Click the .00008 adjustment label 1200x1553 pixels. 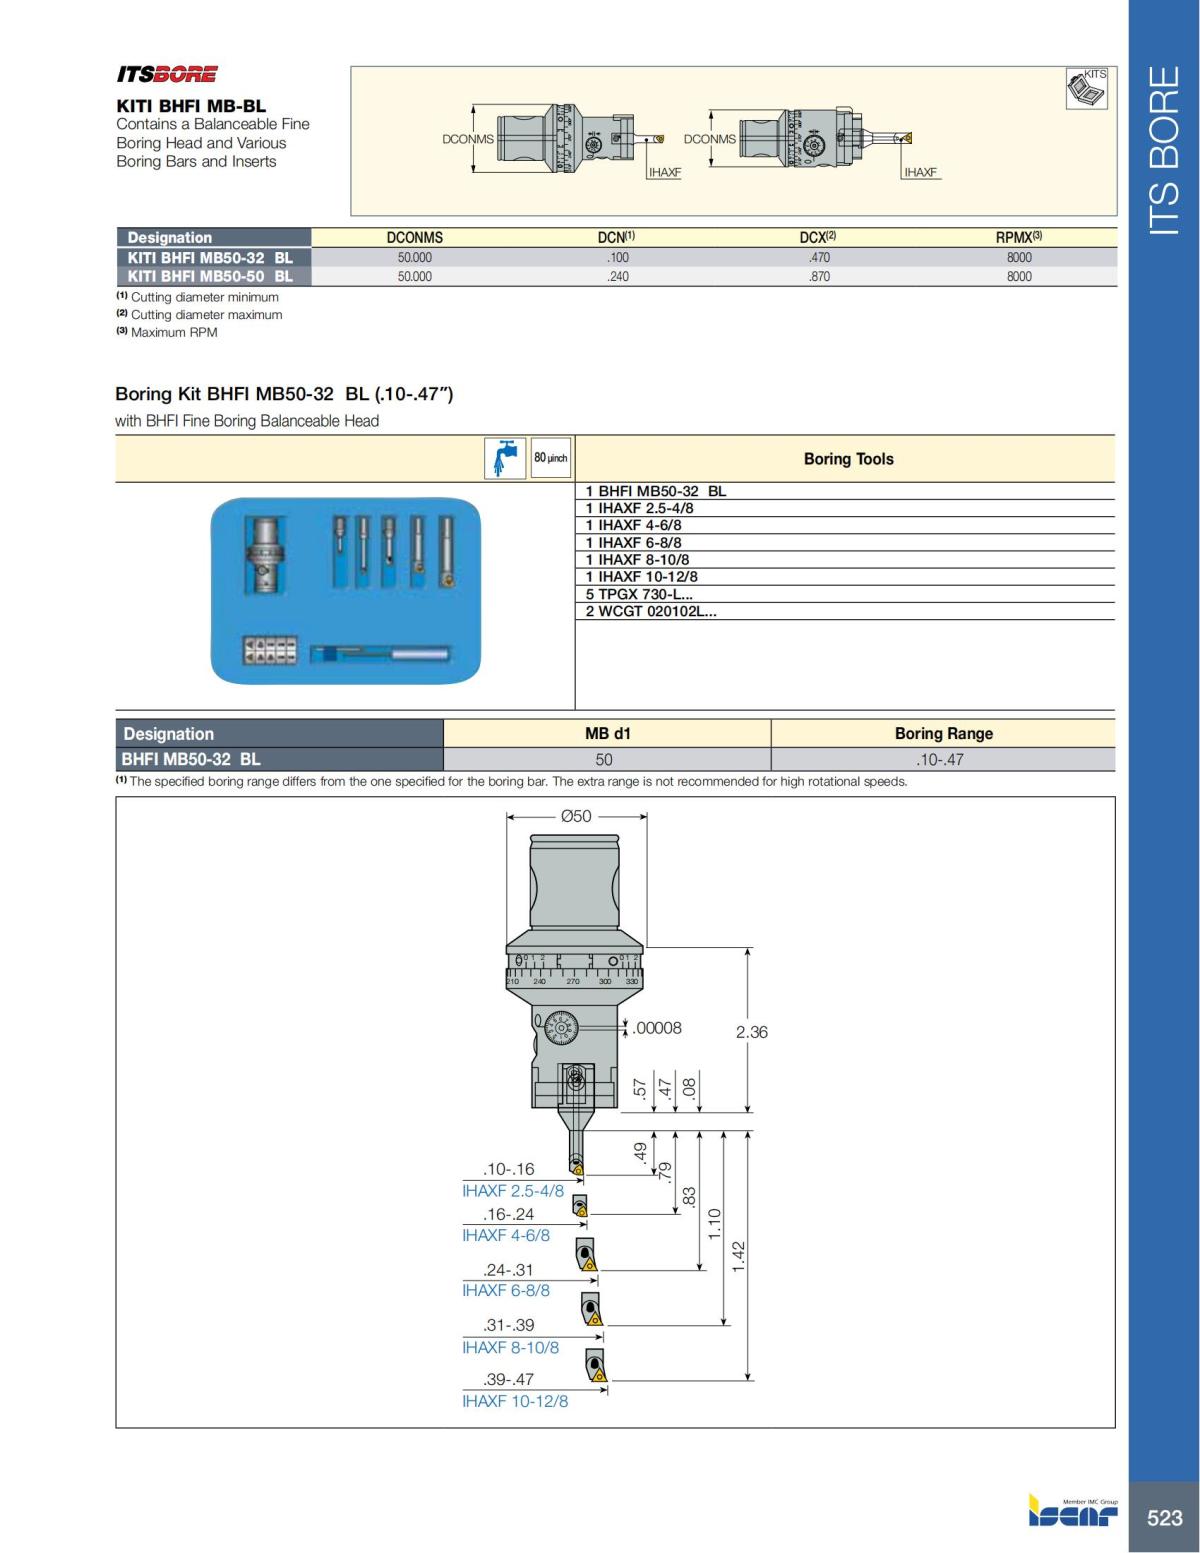pos(657,1028)
